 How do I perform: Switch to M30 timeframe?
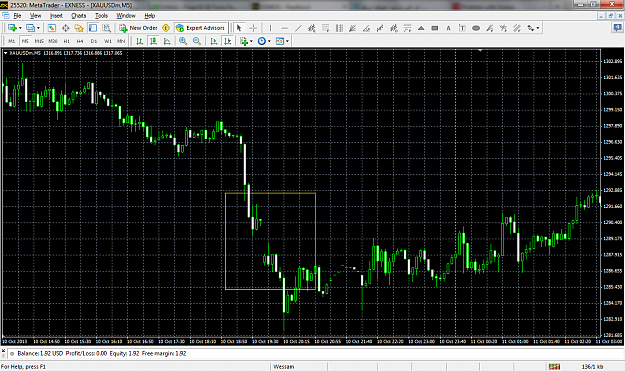[53, 41]
